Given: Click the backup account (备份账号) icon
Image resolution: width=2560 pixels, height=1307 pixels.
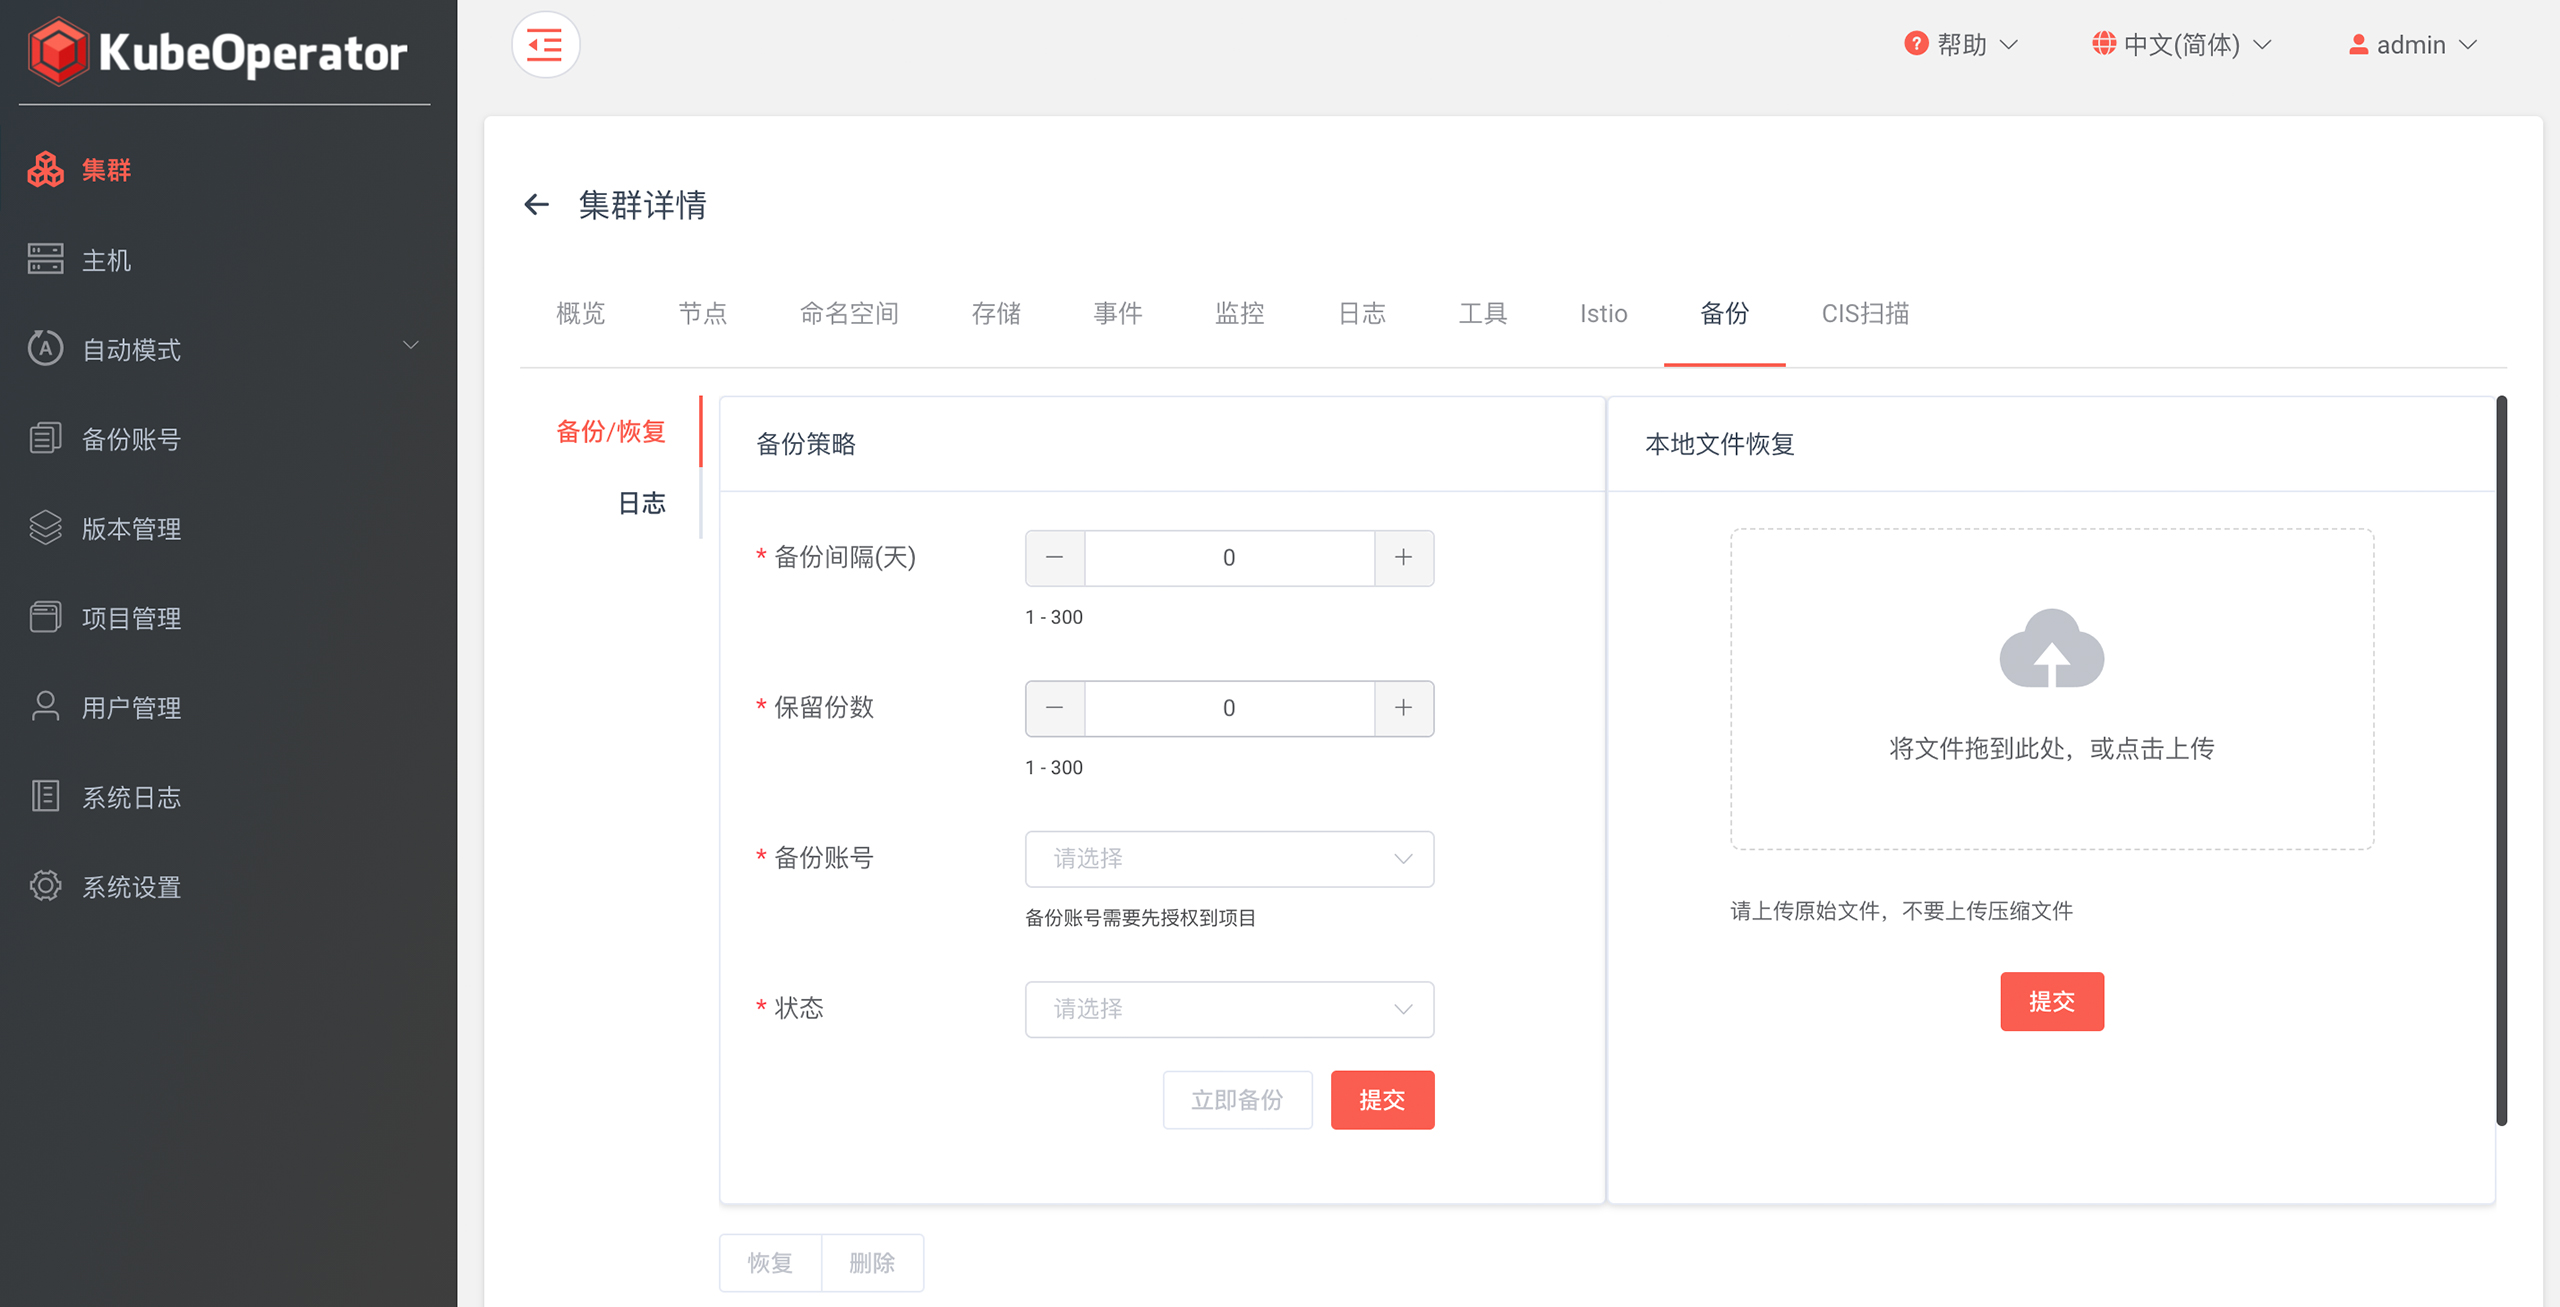Looking at the screenshot, I should tap(46, 438).
